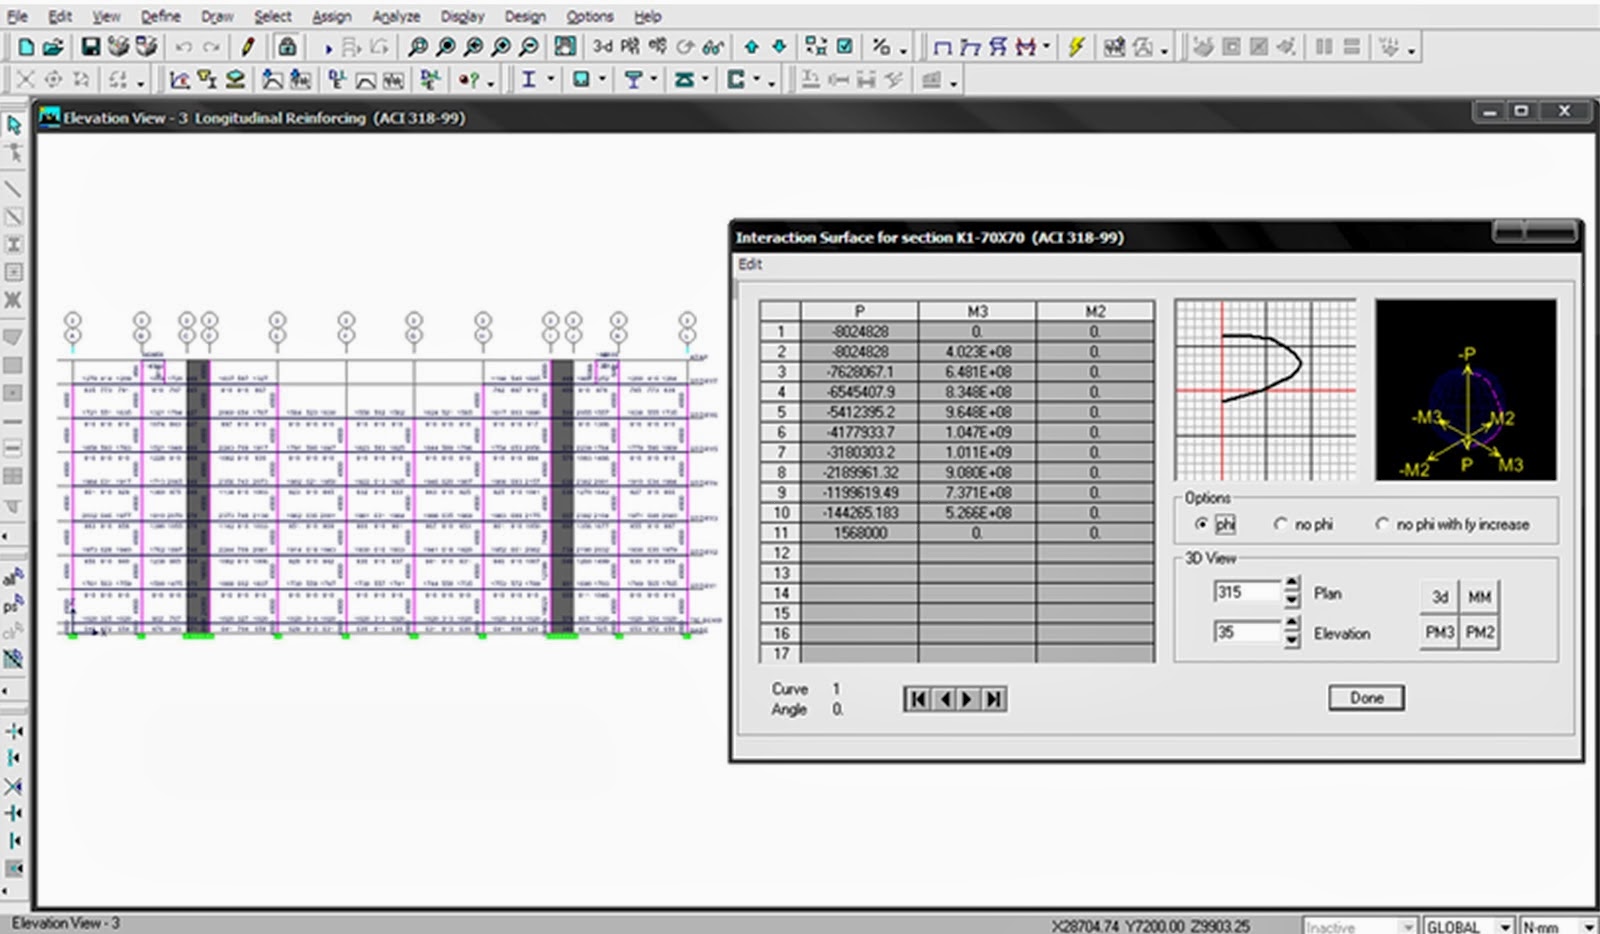Create a new model file
Viewport: 1600px width, 934px height.
click(x=27, y=47)
